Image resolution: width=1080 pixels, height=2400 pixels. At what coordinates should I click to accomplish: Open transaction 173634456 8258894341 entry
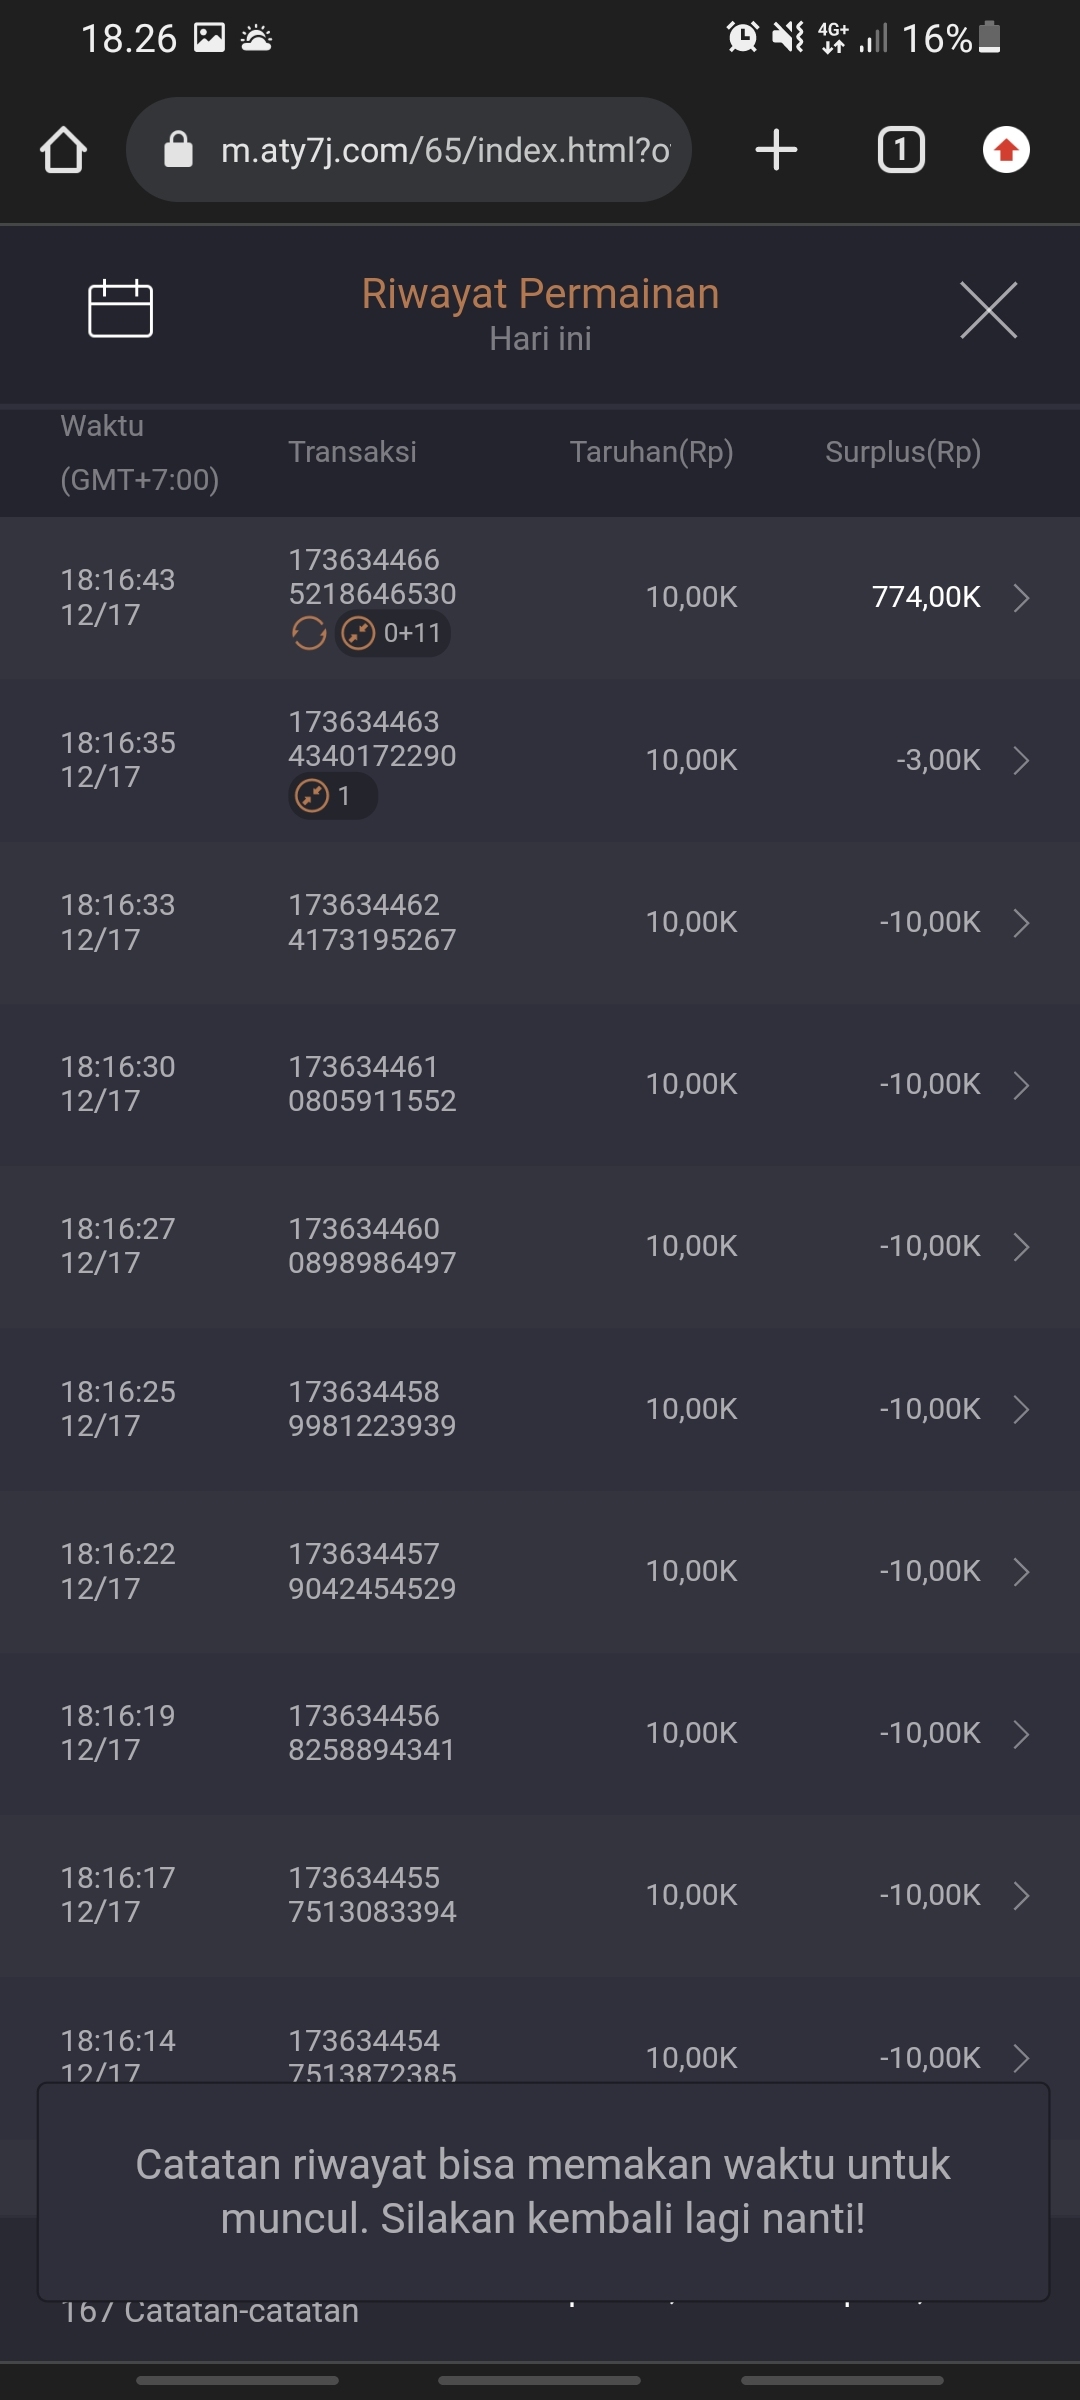point(372,1733)
